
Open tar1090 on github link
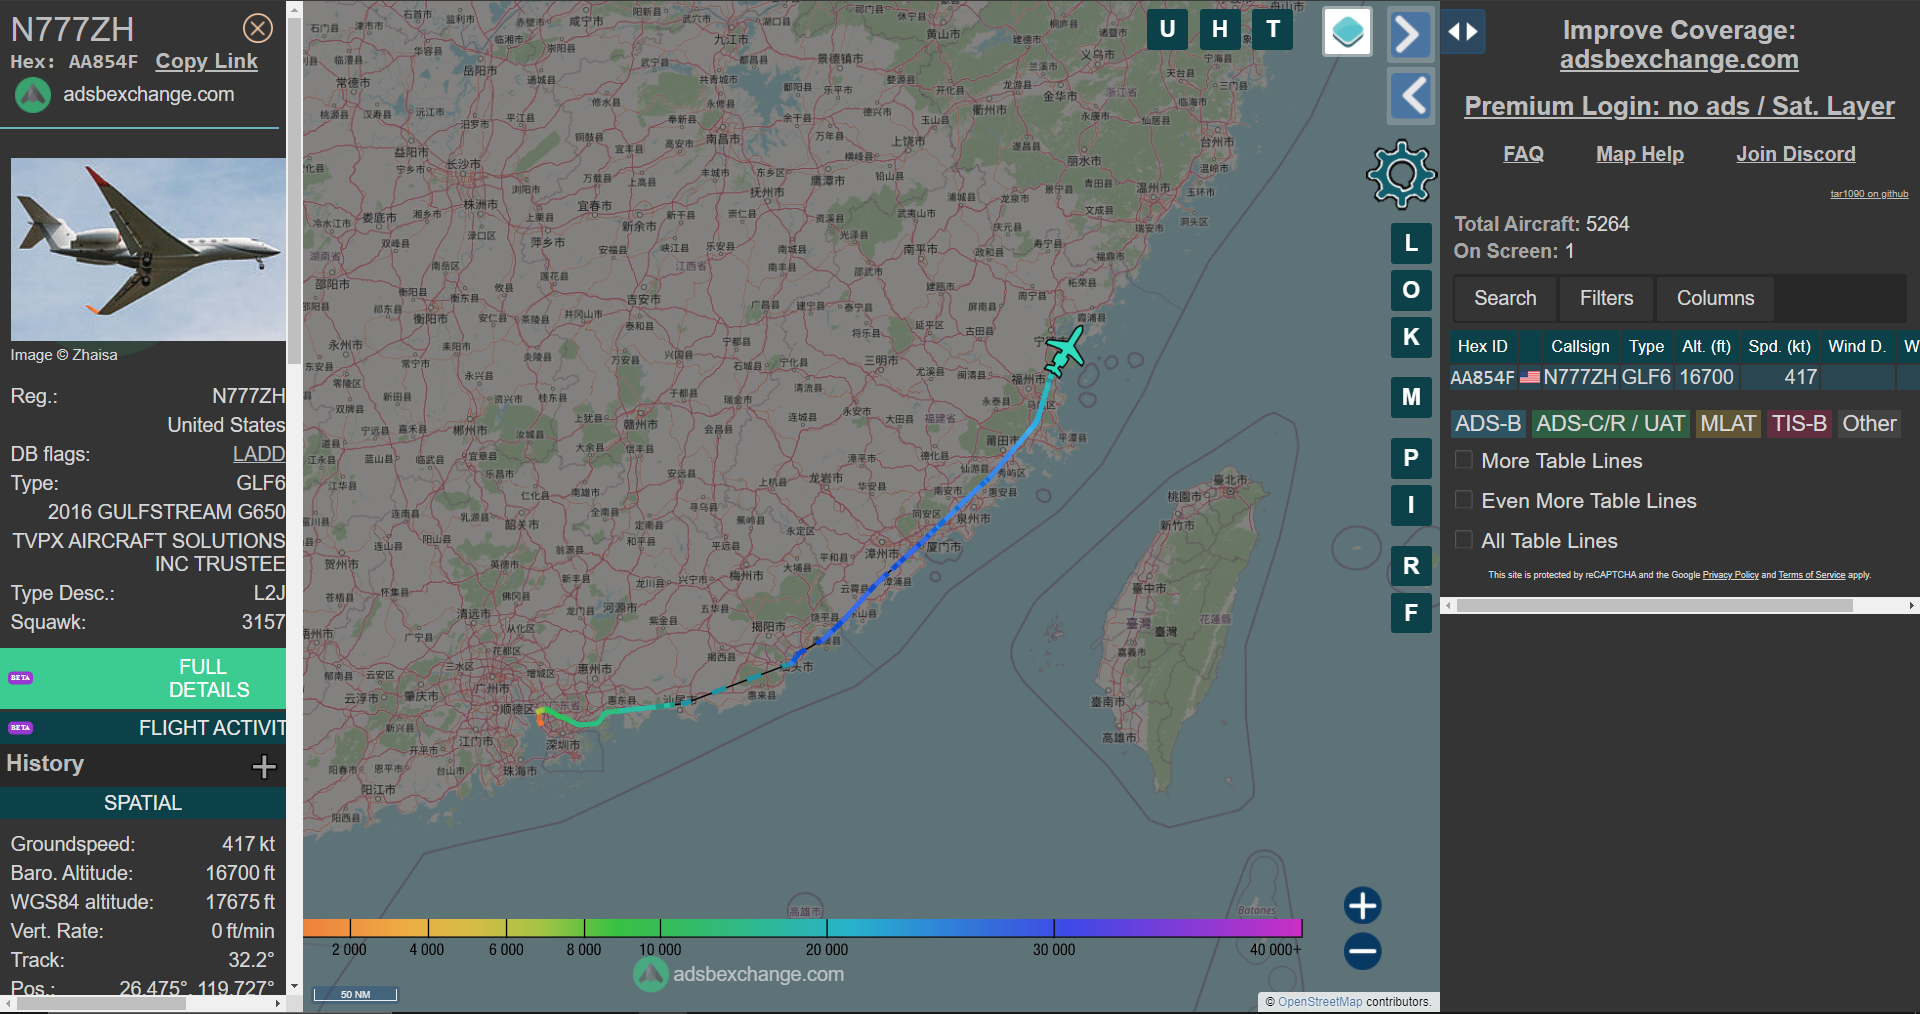(1869, 194)
